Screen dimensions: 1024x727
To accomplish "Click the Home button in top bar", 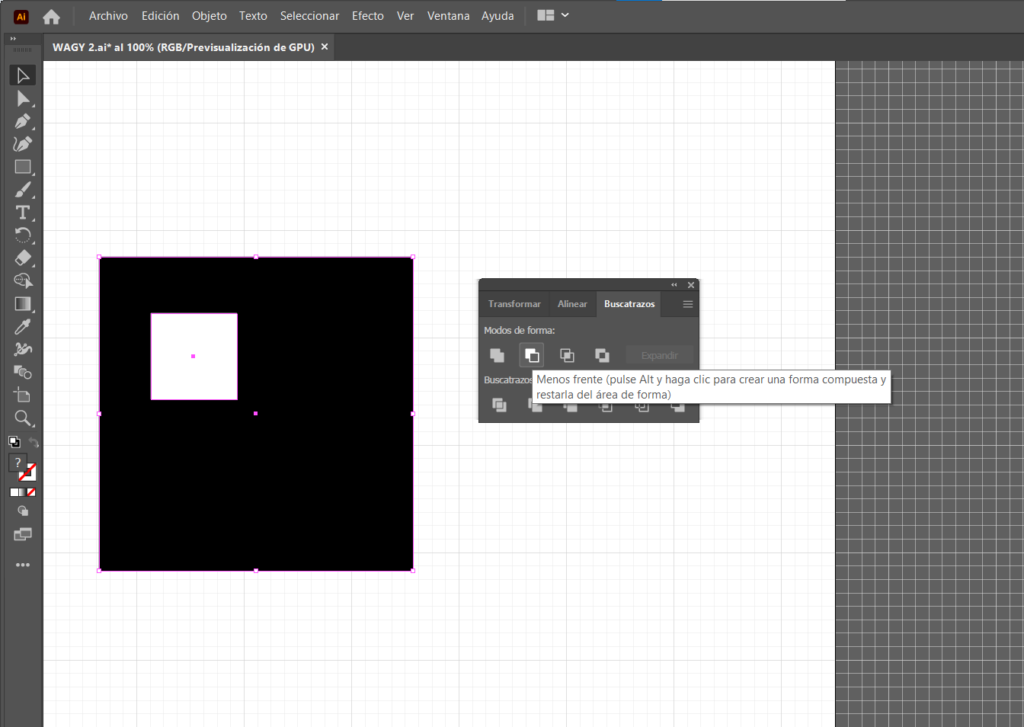I will tap(51, 16).
